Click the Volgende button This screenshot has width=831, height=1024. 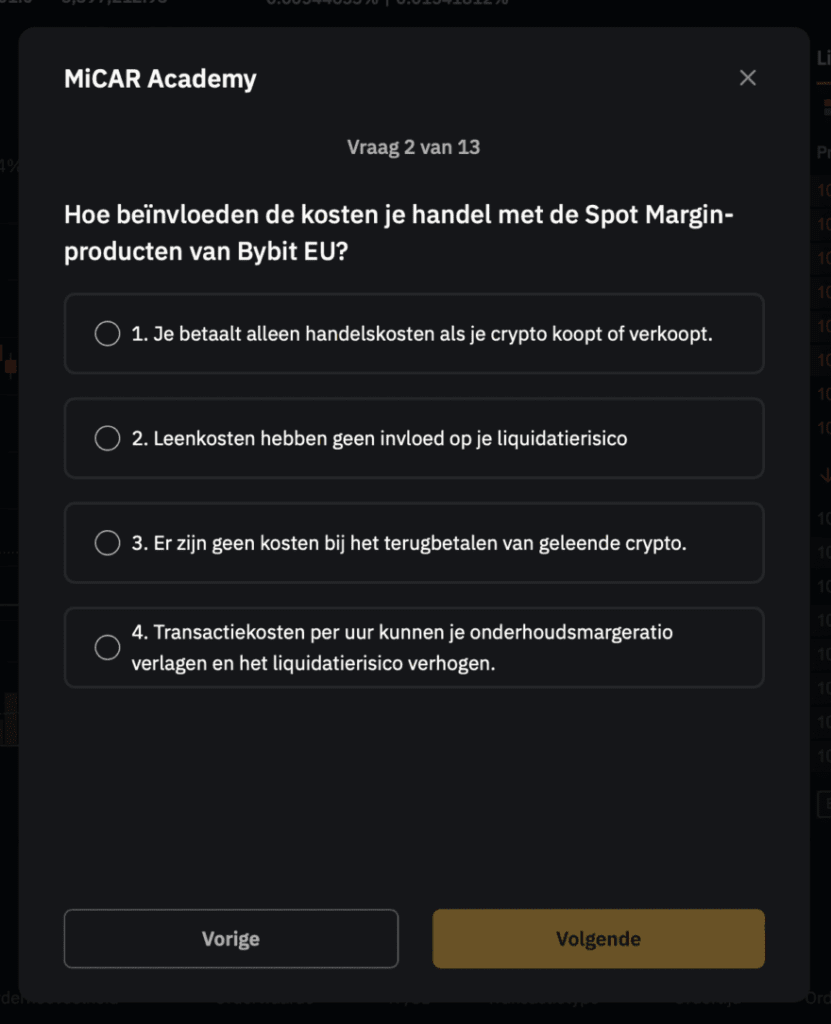click(598, 939)
